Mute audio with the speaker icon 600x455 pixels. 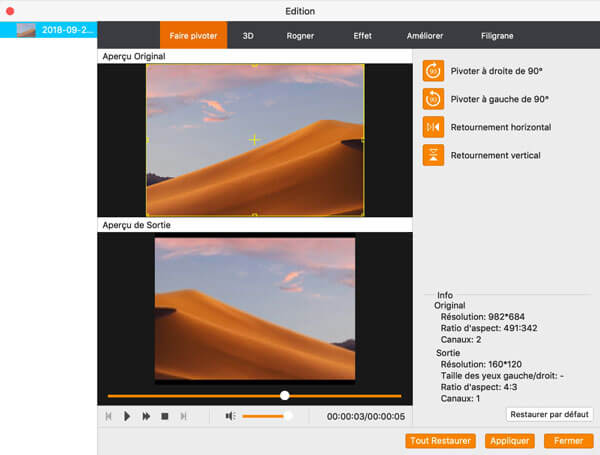point(230,415)
